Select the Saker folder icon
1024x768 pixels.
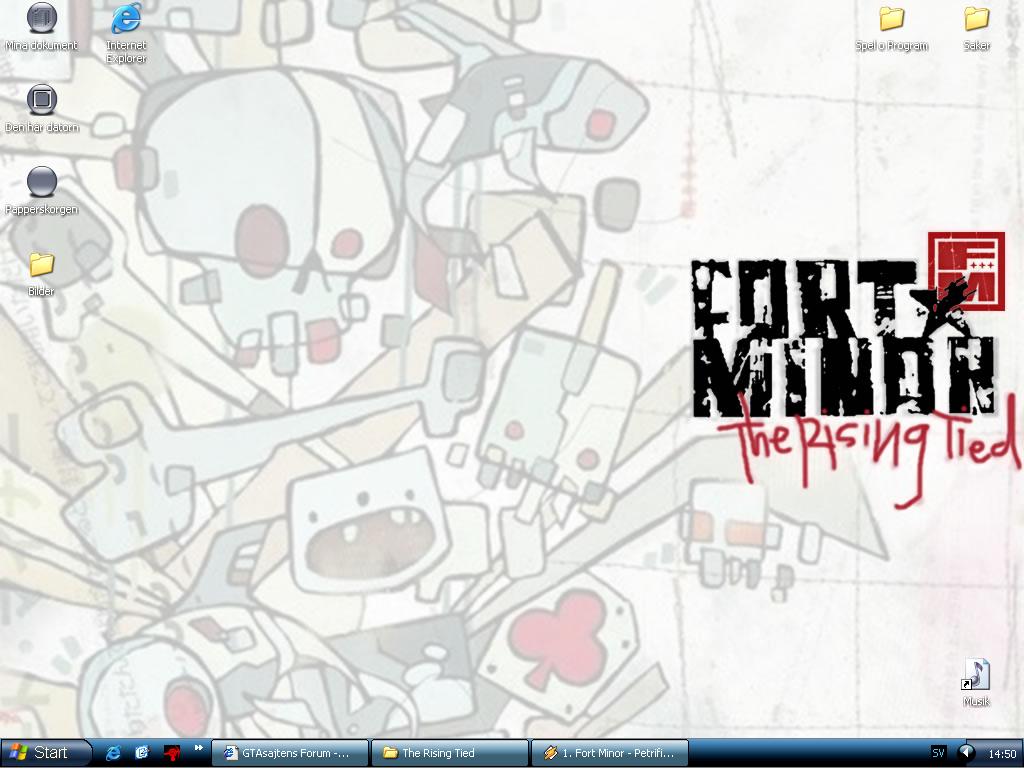pos(976,28)
